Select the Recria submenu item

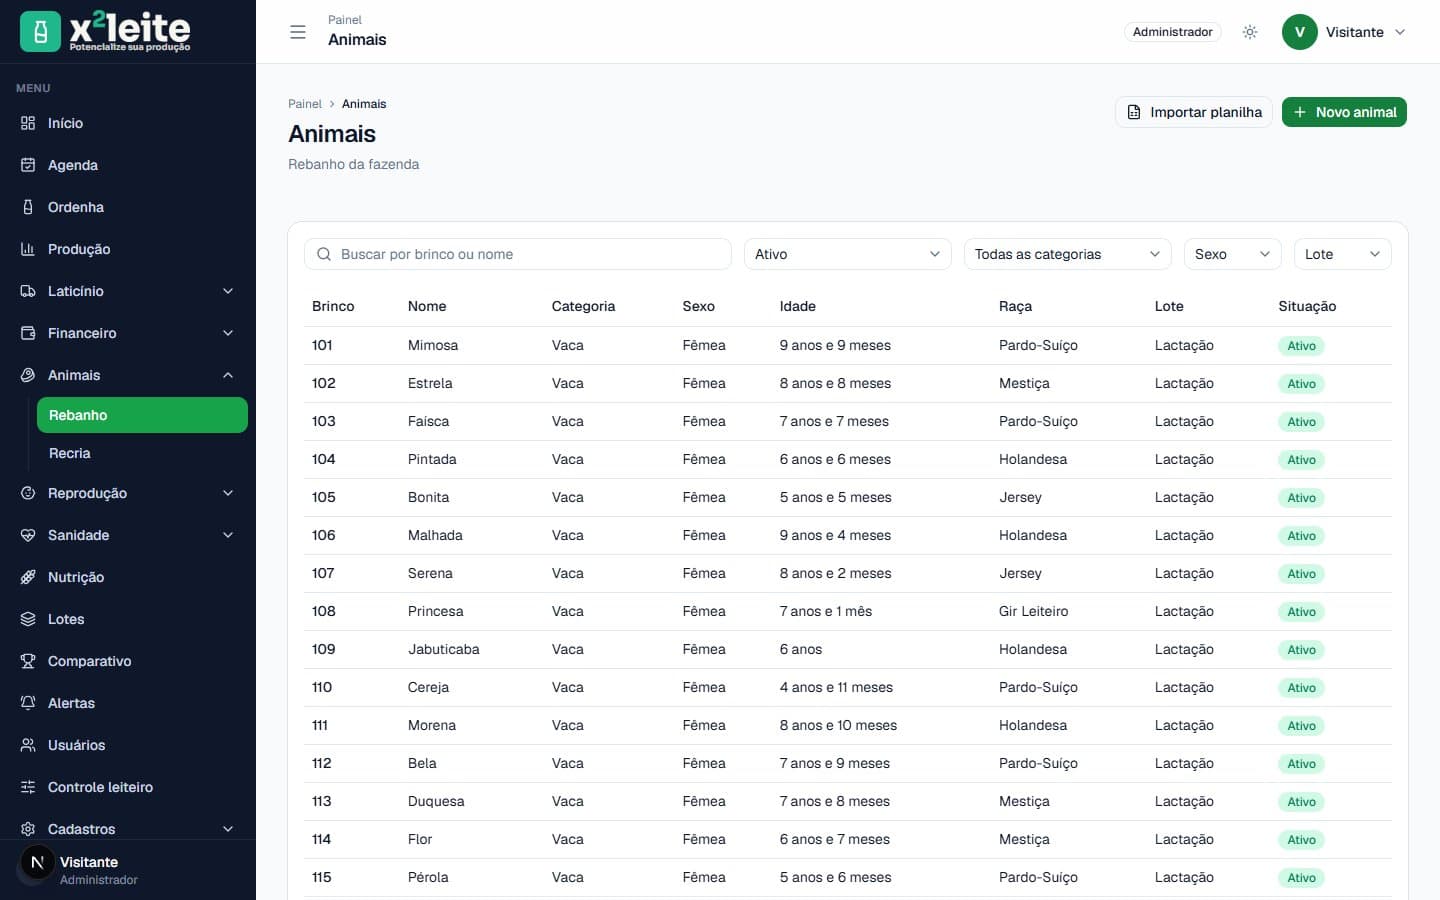click(x=142, y=453)
